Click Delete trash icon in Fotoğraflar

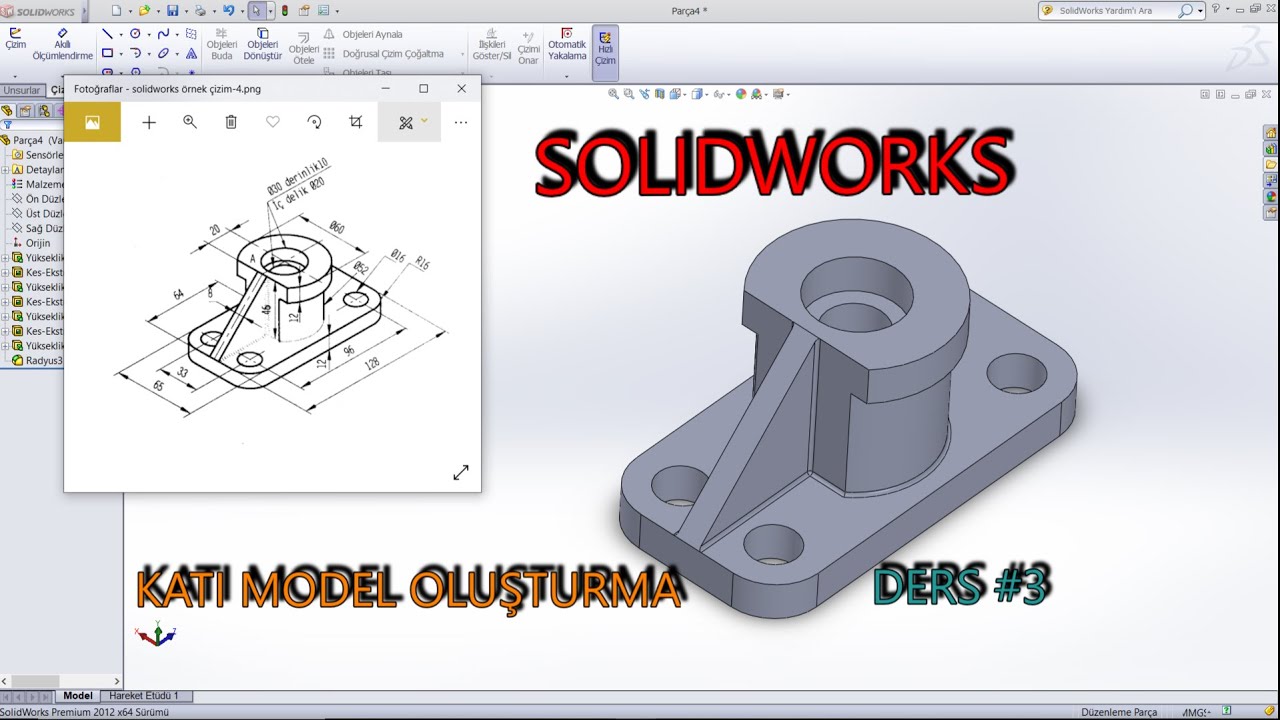click(x=231, y=122)
